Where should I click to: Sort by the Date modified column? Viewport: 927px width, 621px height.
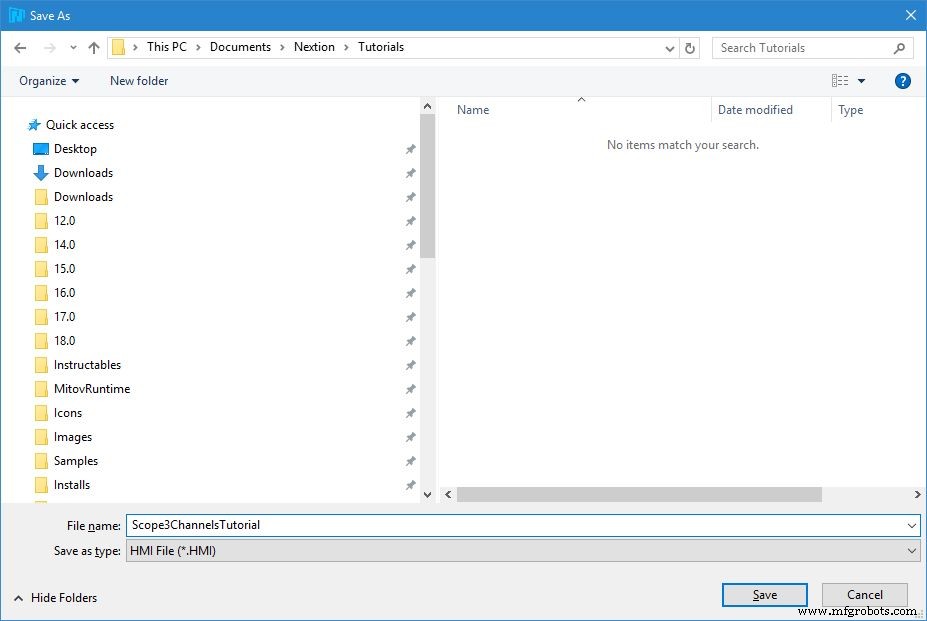click(755, 110)
